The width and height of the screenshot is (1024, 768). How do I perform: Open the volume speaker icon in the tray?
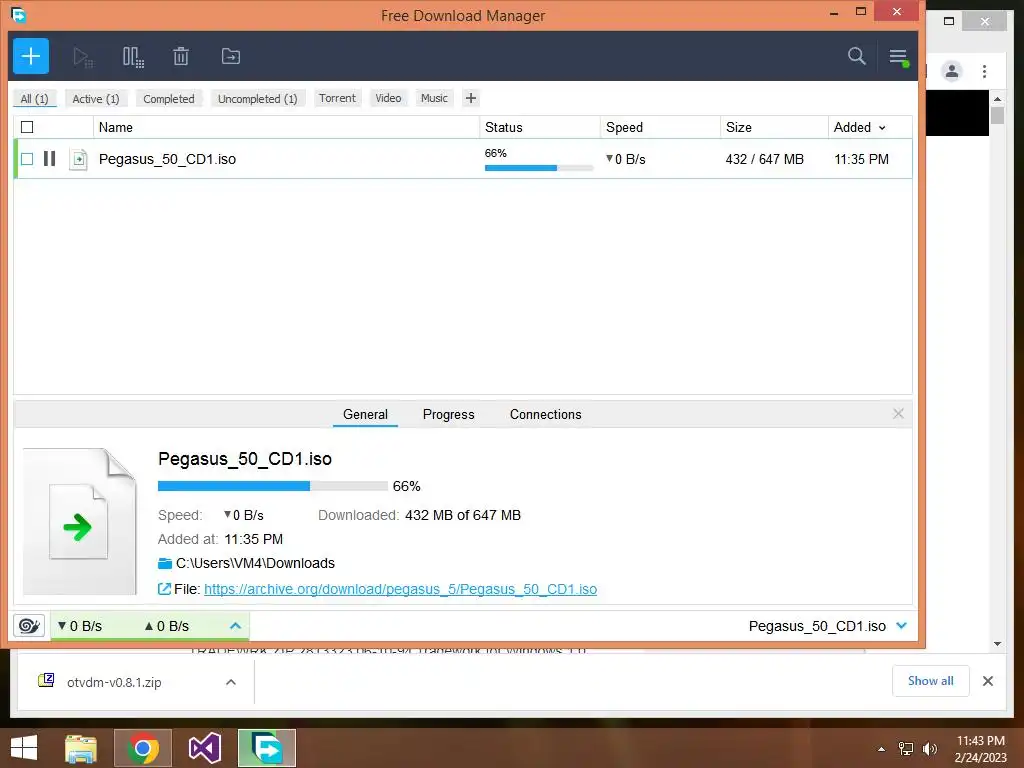(929, 749)
